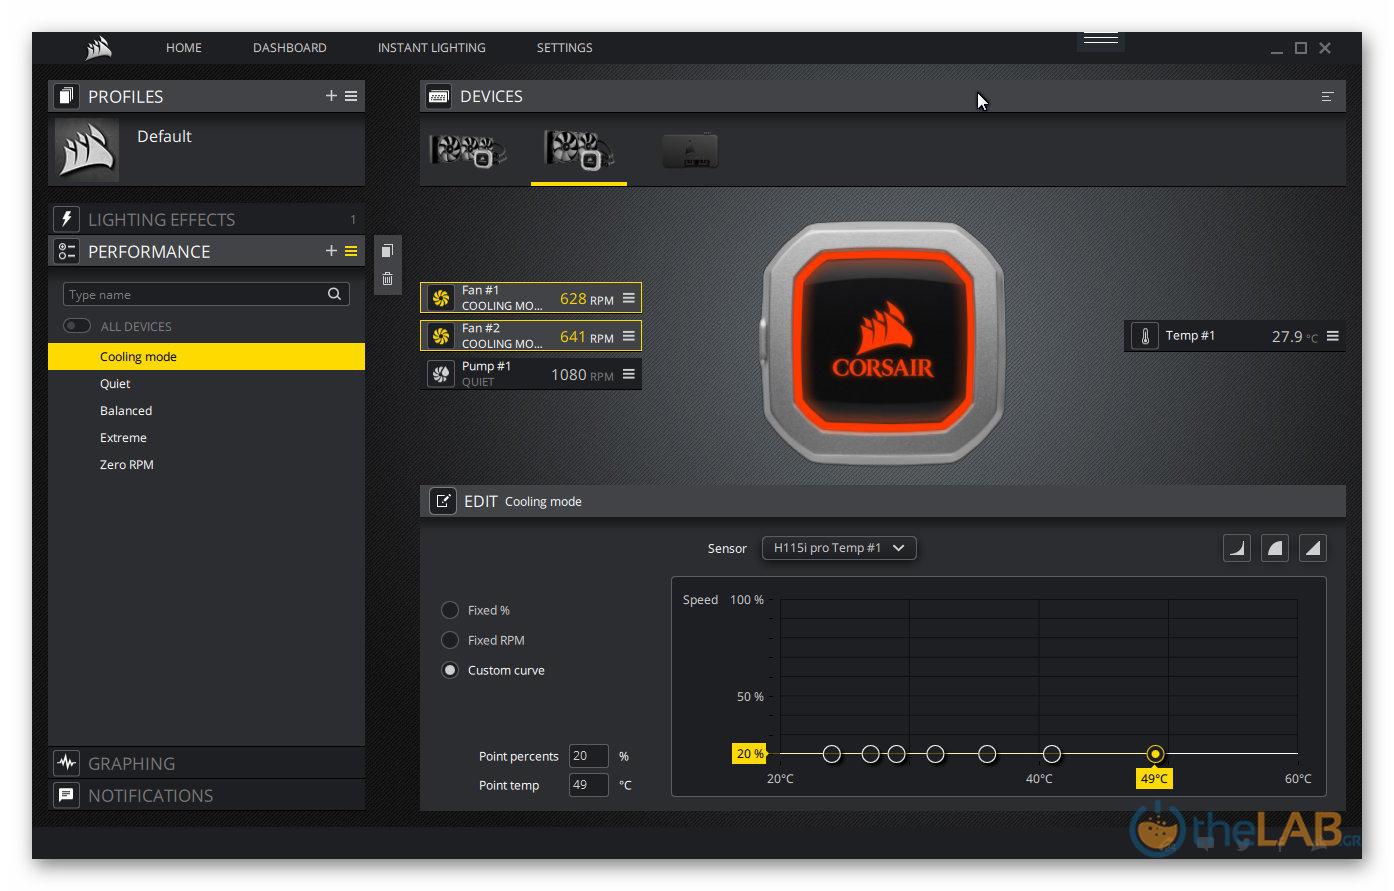Click the Profiles panel icon

(66, 96)
